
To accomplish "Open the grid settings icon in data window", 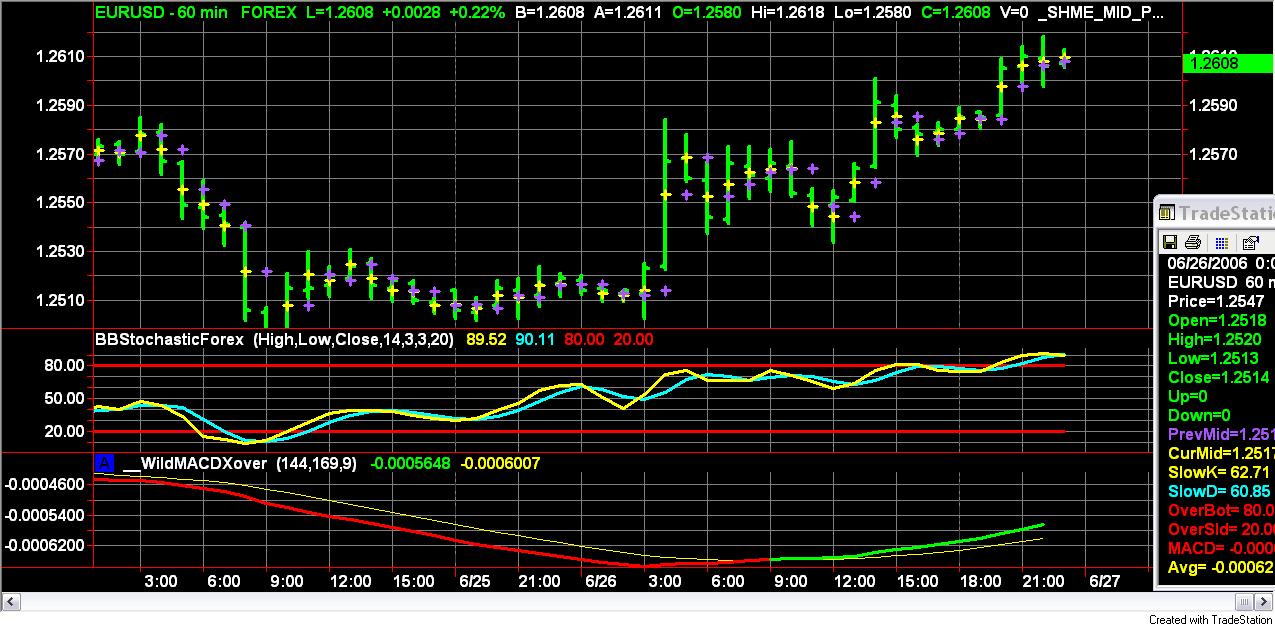I will pyautogui.click(x=1221, y=242).
